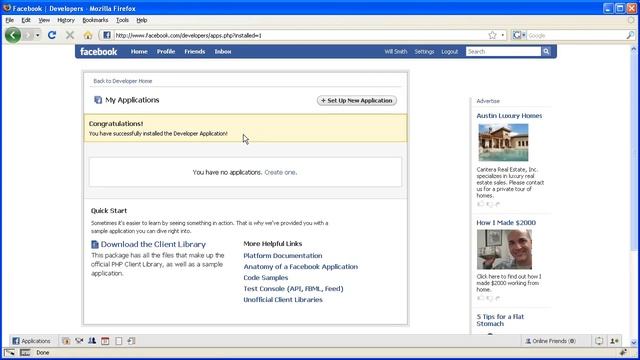
Task: Click the Google search magnifier icon
Action: tap(630, 35)
